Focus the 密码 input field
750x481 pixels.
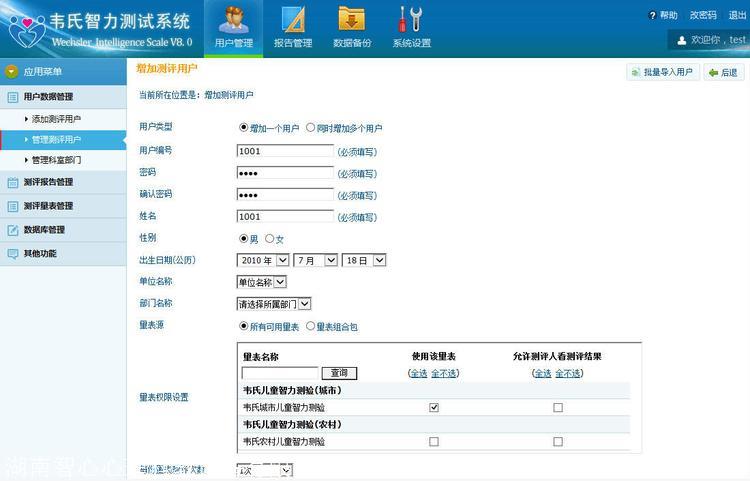point(285,173)
